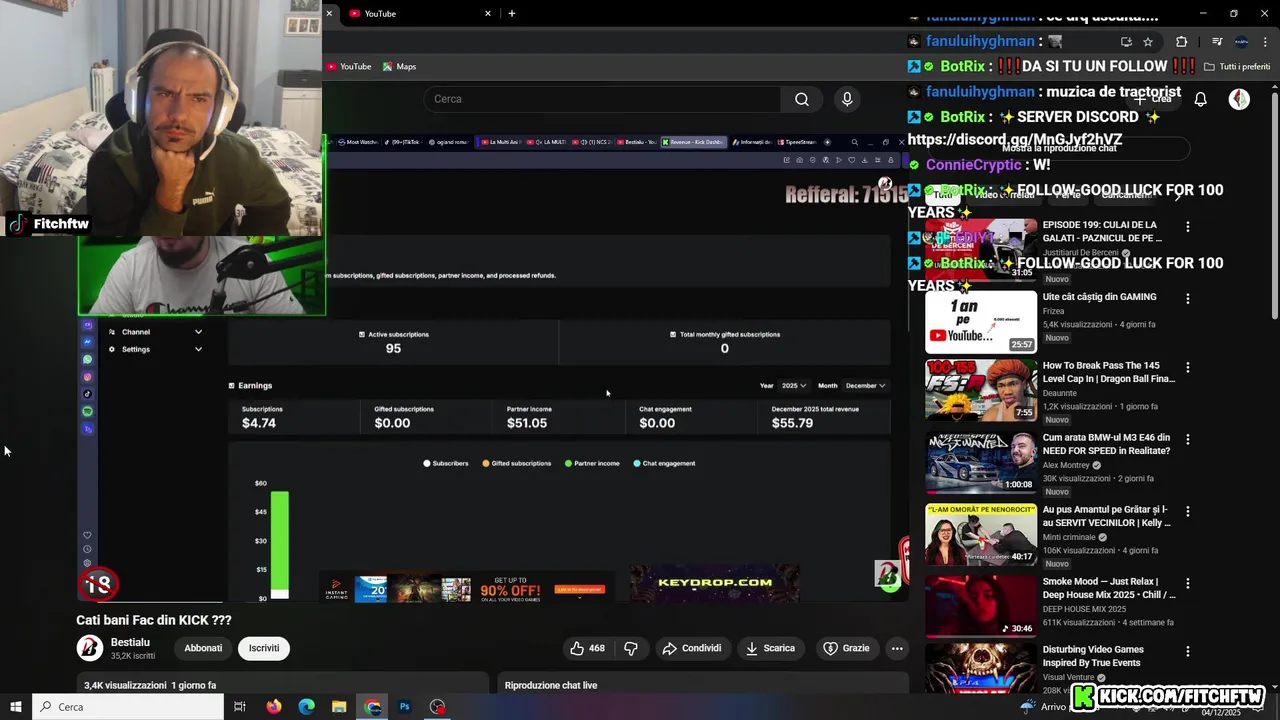This screenshot has height=720, width=1280.
Task: Open File Explorer from taskbar
Action: coord(339,707)
